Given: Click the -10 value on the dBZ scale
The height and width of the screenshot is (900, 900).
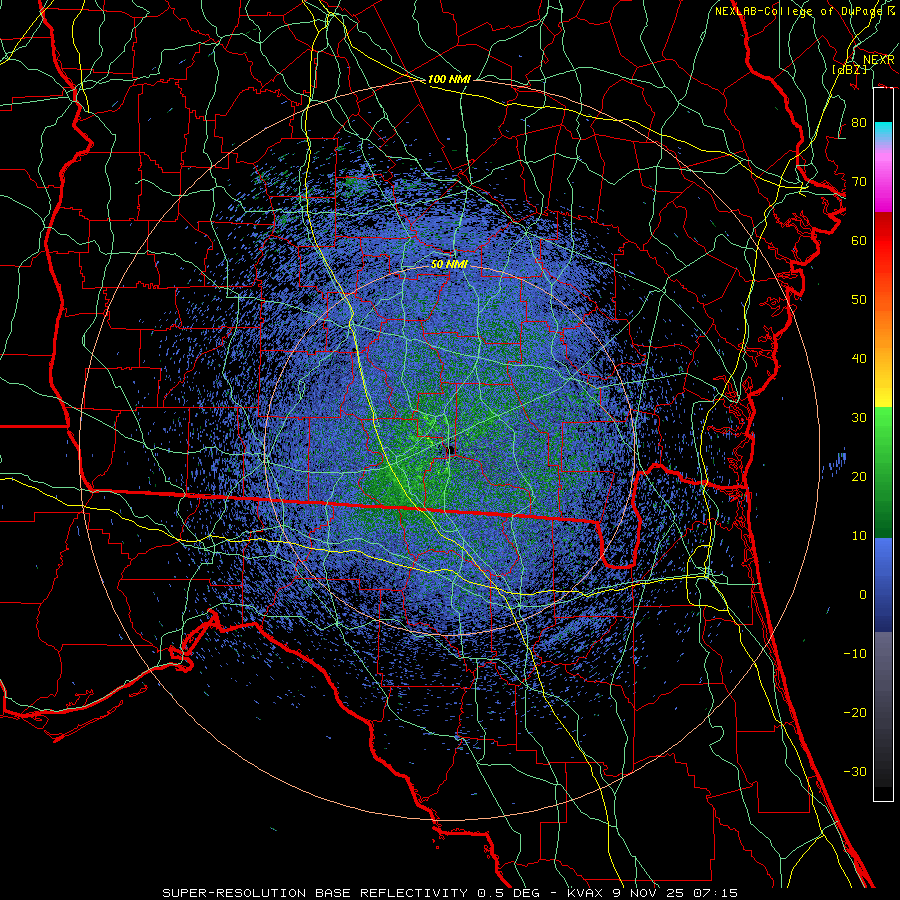Looking at the screenshot, I should tap(855, 654).
